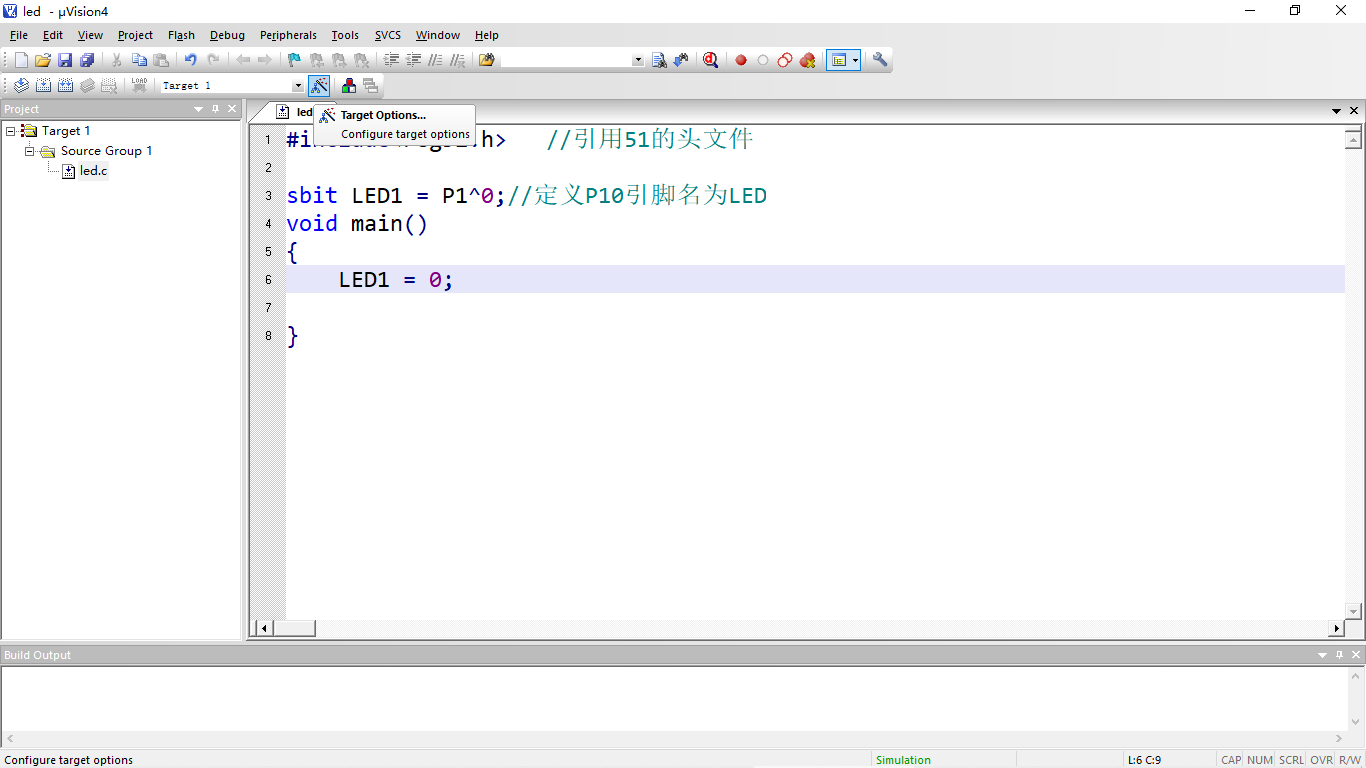Navigate backwards with left arrow icon
The width and height of the screenshot is (1366, 768).
(x=243, y=60)
